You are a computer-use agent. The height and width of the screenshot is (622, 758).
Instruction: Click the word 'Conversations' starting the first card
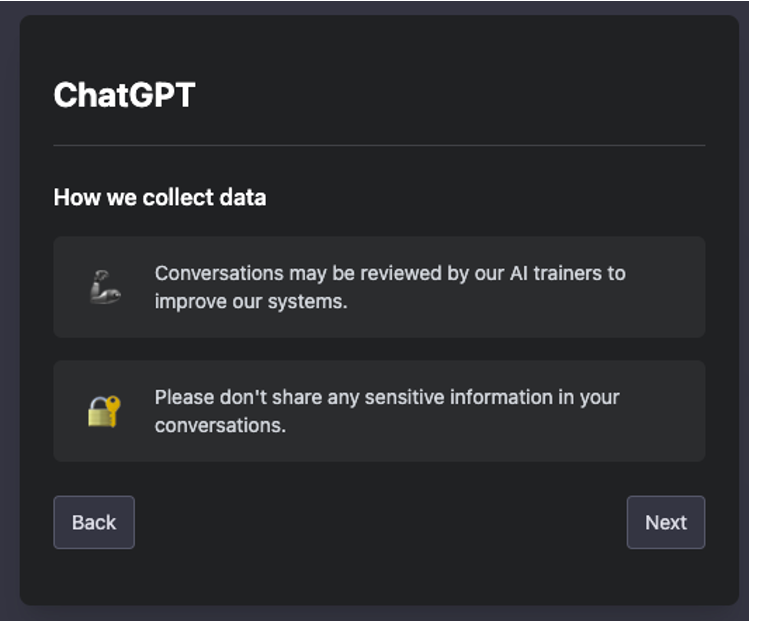coord(219,274)
